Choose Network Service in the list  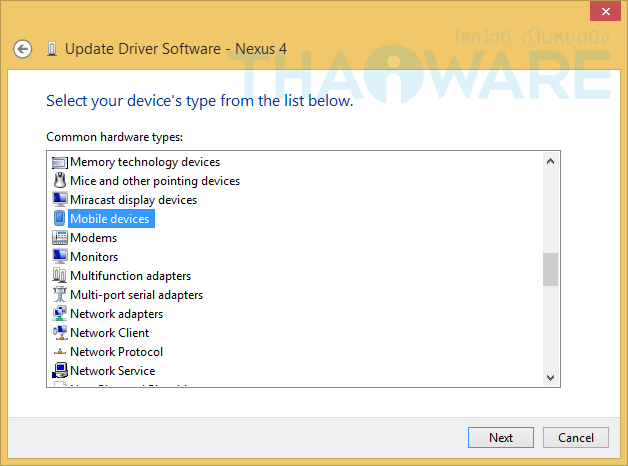click(112, 371)
